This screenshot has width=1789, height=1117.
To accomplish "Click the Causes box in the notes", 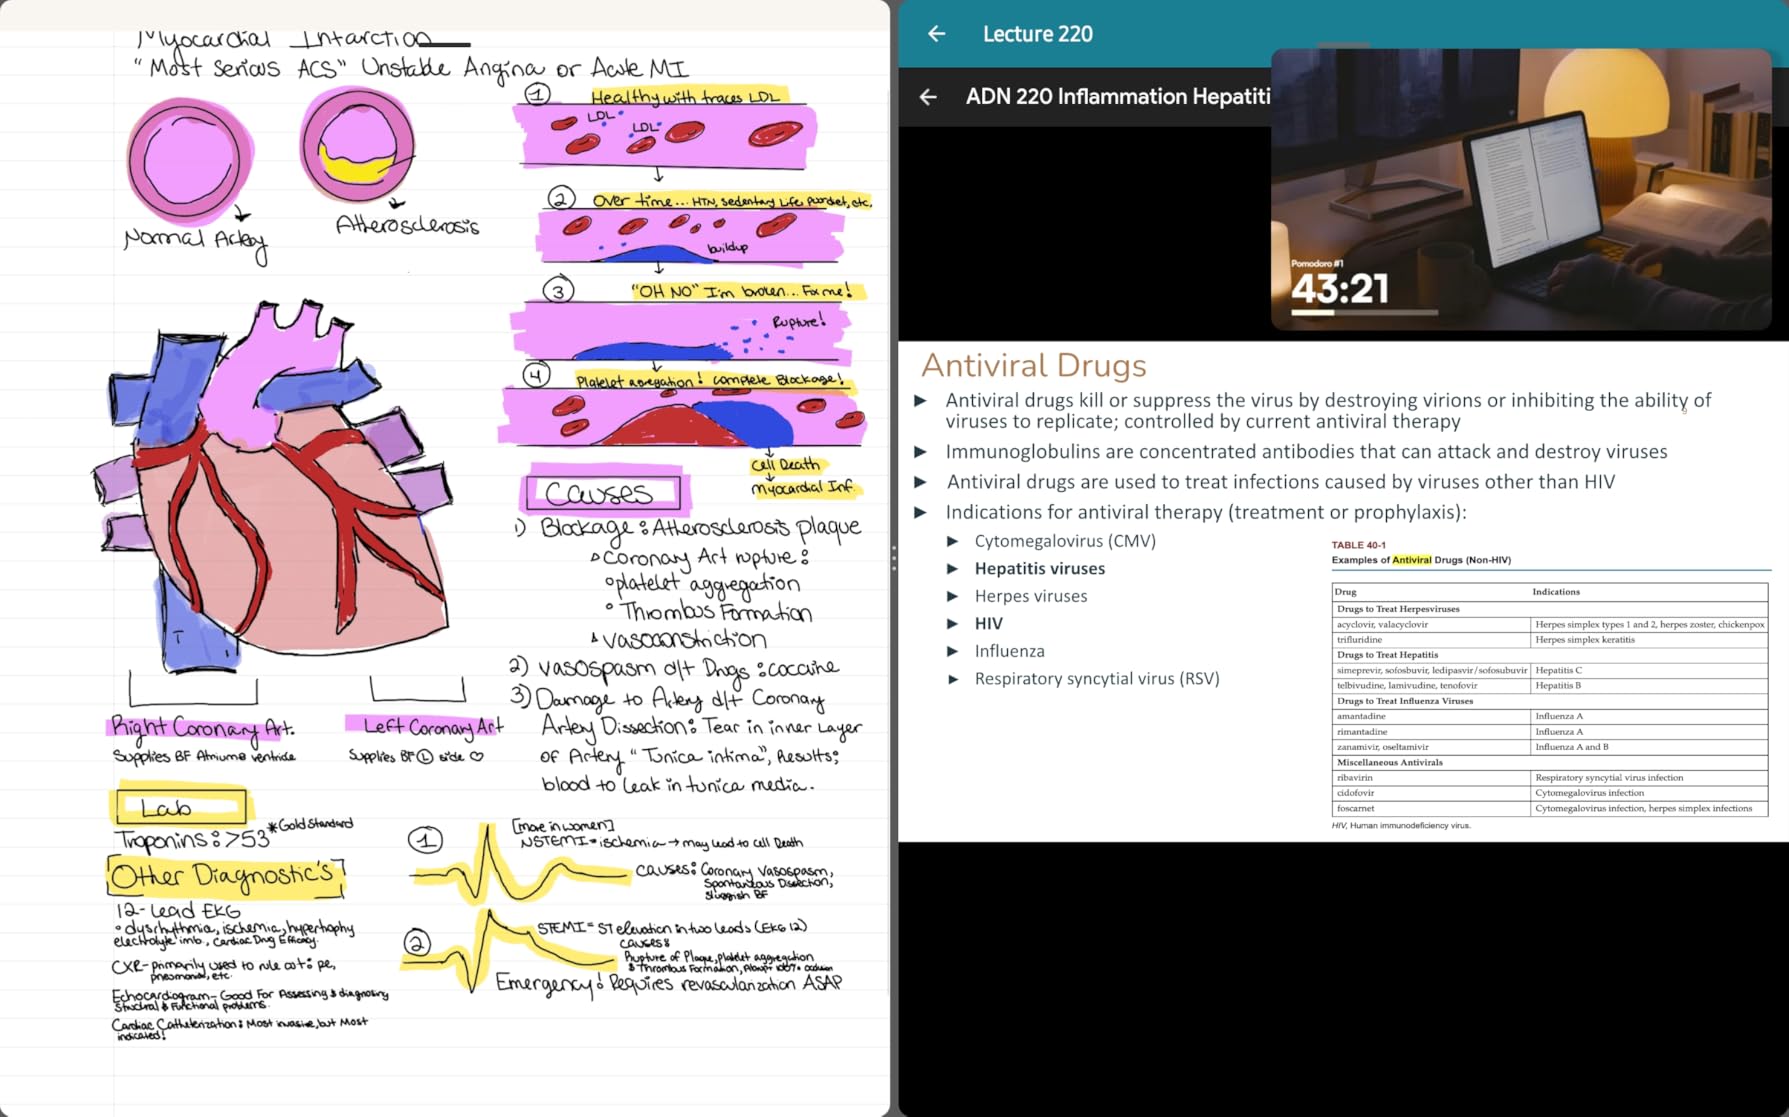I will tap(603, 493).
